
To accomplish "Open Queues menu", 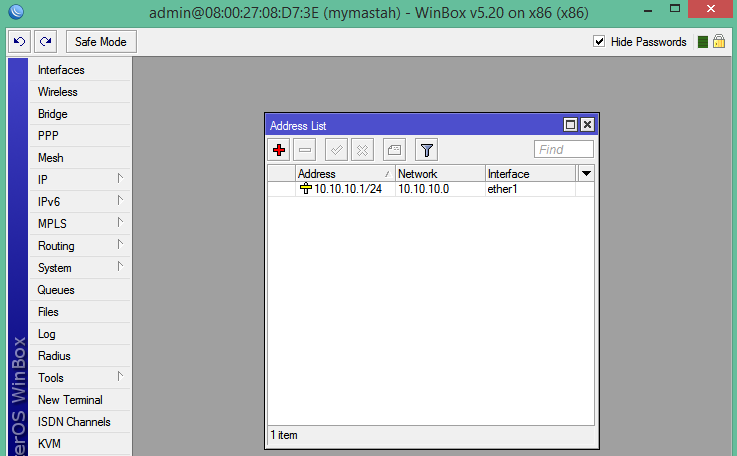I will pyautogui.click(x=80, y=290).
